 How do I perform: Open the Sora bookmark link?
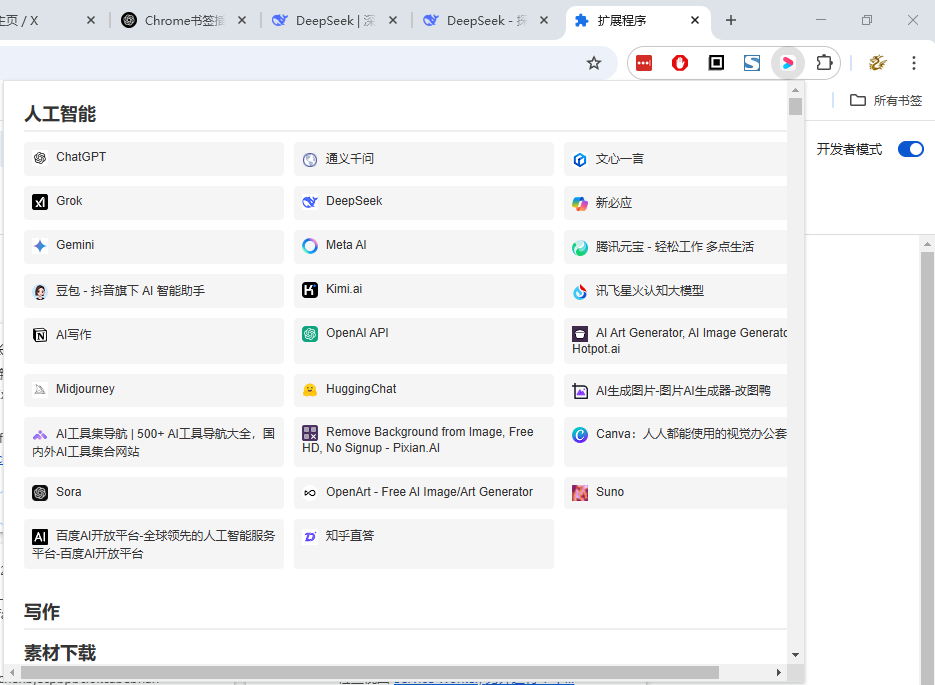click(154, 492)
